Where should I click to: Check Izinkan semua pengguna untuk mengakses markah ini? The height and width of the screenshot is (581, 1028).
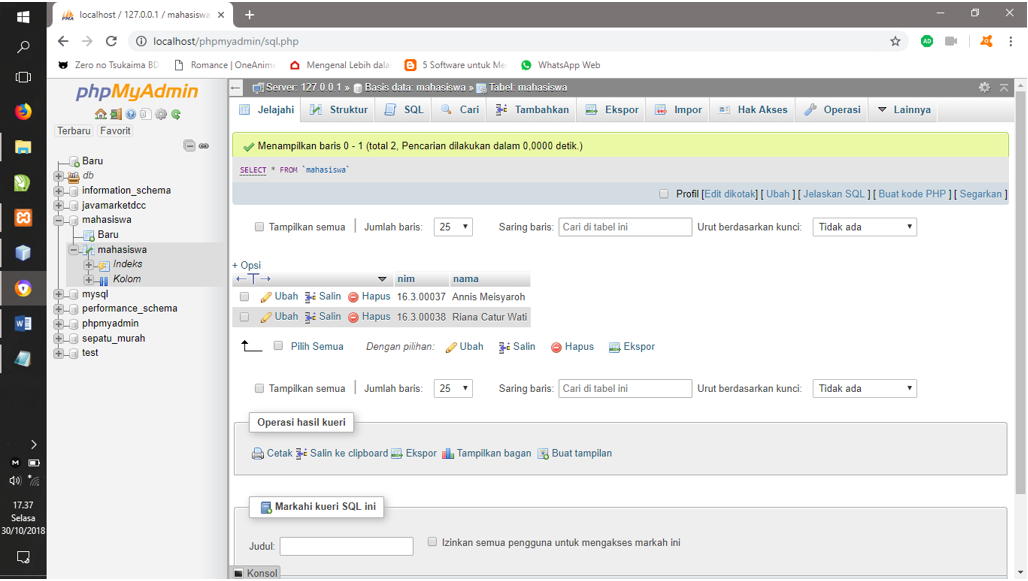432,541
